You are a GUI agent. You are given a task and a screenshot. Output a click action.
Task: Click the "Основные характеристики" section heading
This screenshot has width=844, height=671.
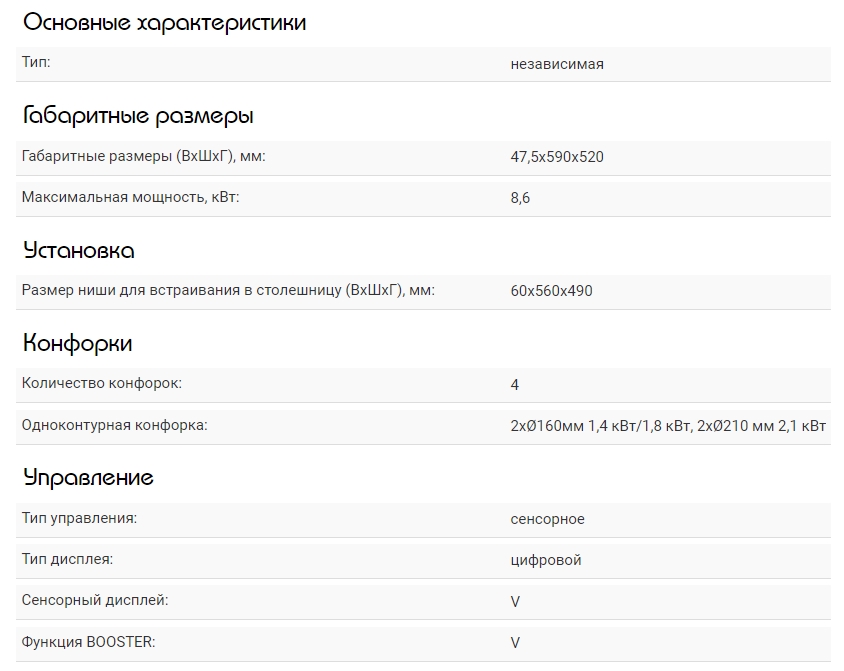point(164,23)
